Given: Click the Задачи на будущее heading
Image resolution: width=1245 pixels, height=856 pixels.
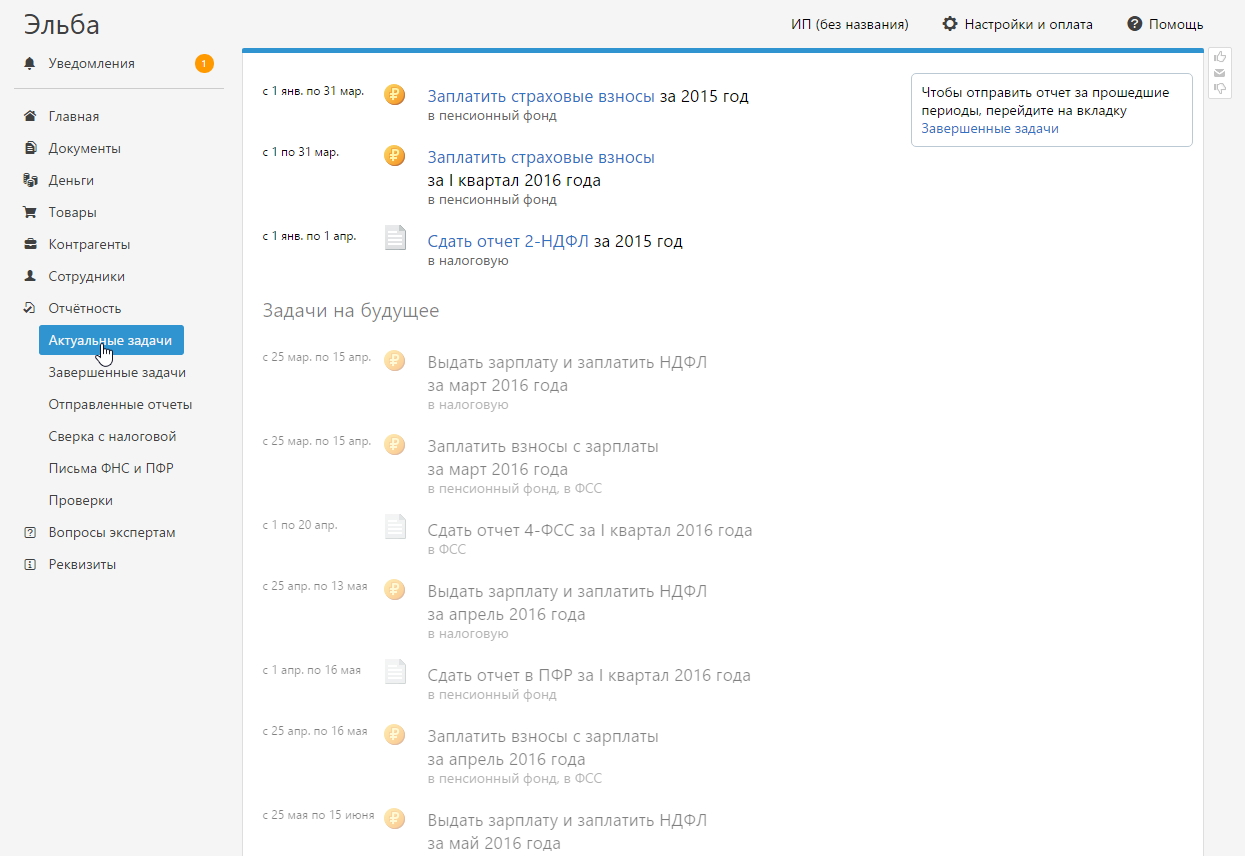Looking at the screenshot, I should (x=351, y=310).
